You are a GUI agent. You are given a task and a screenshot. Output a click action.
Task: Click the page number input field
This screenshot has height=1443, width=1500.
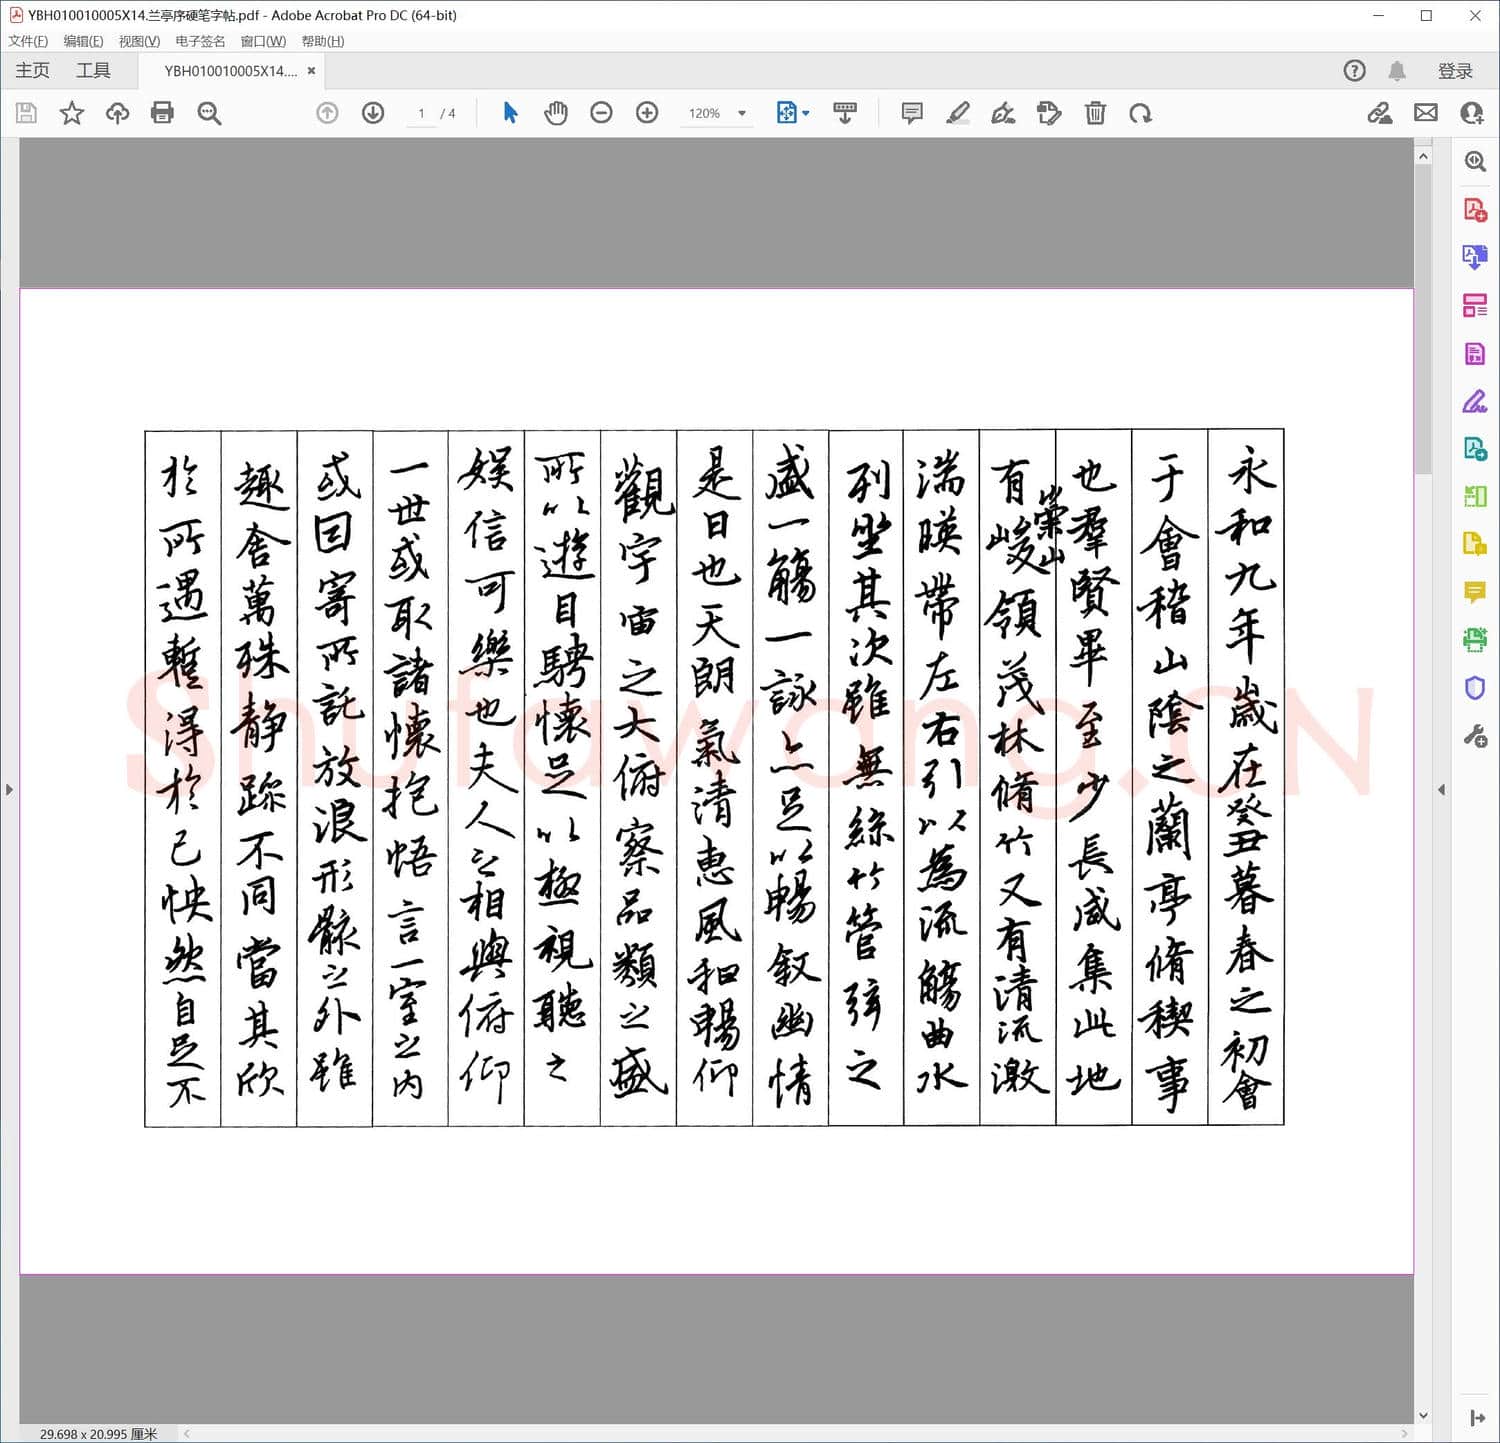421,113
